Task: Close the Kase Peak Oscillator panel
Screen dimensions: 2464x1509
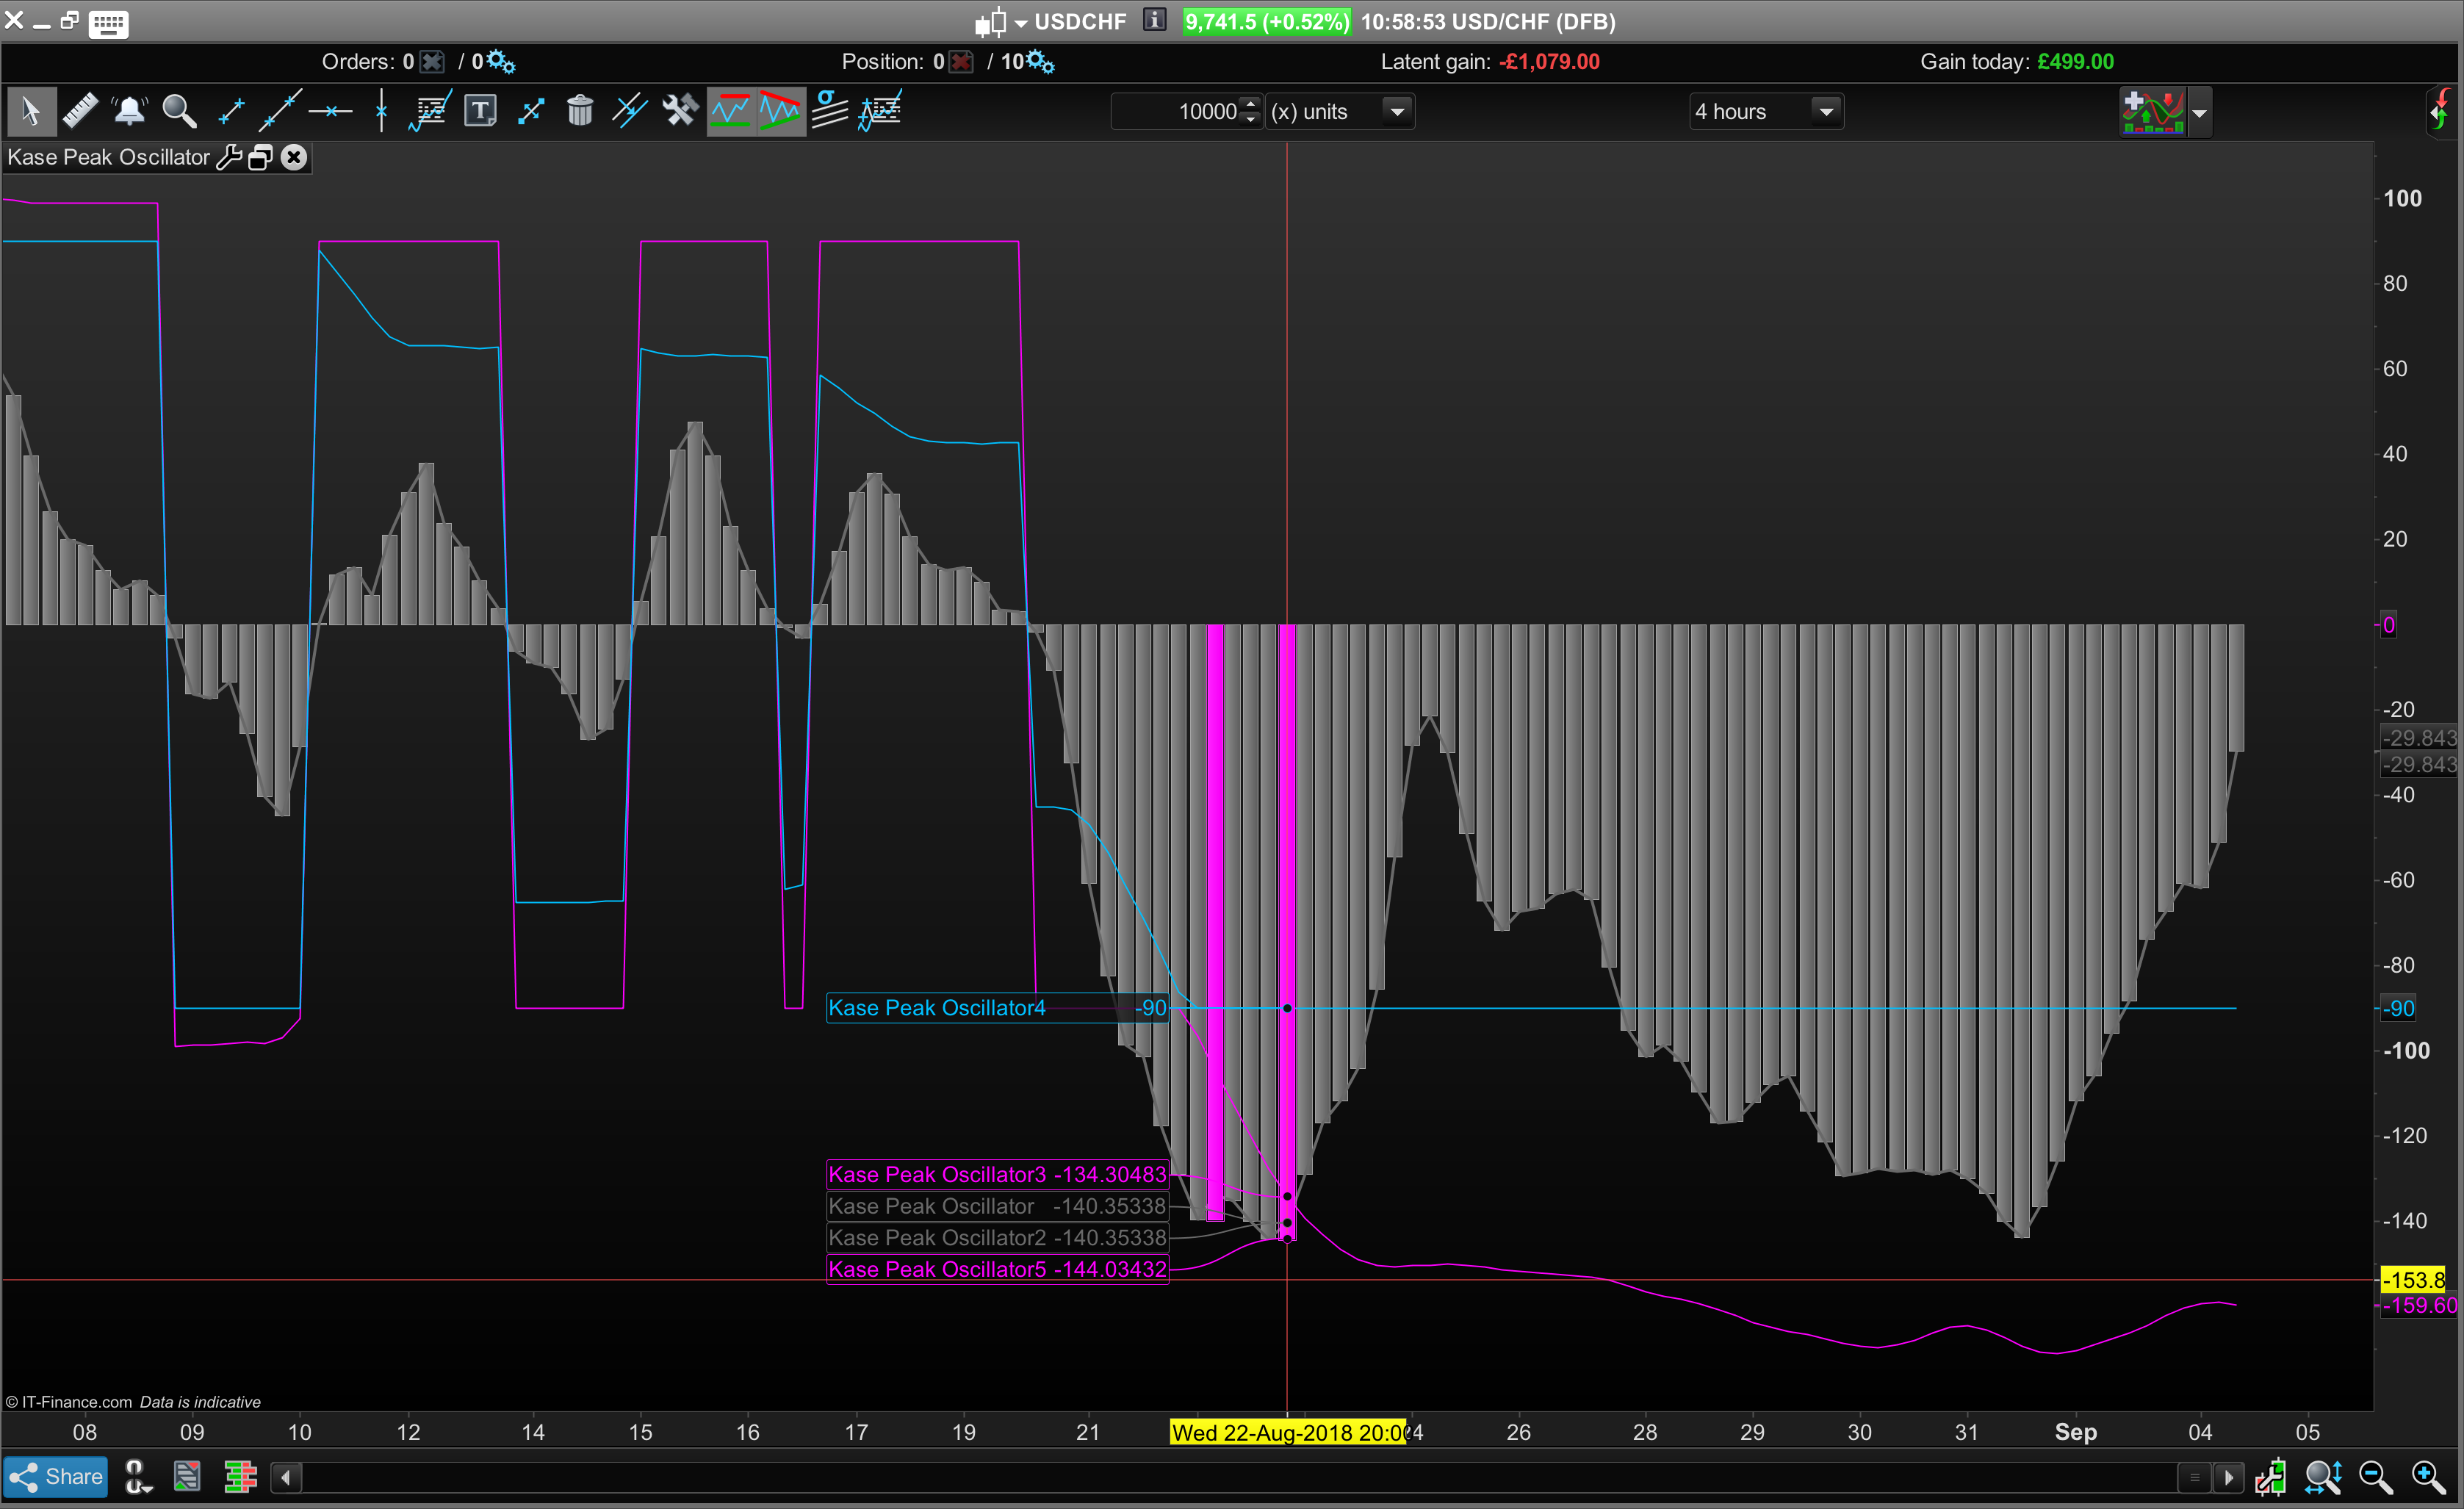Action: (293, 157)
